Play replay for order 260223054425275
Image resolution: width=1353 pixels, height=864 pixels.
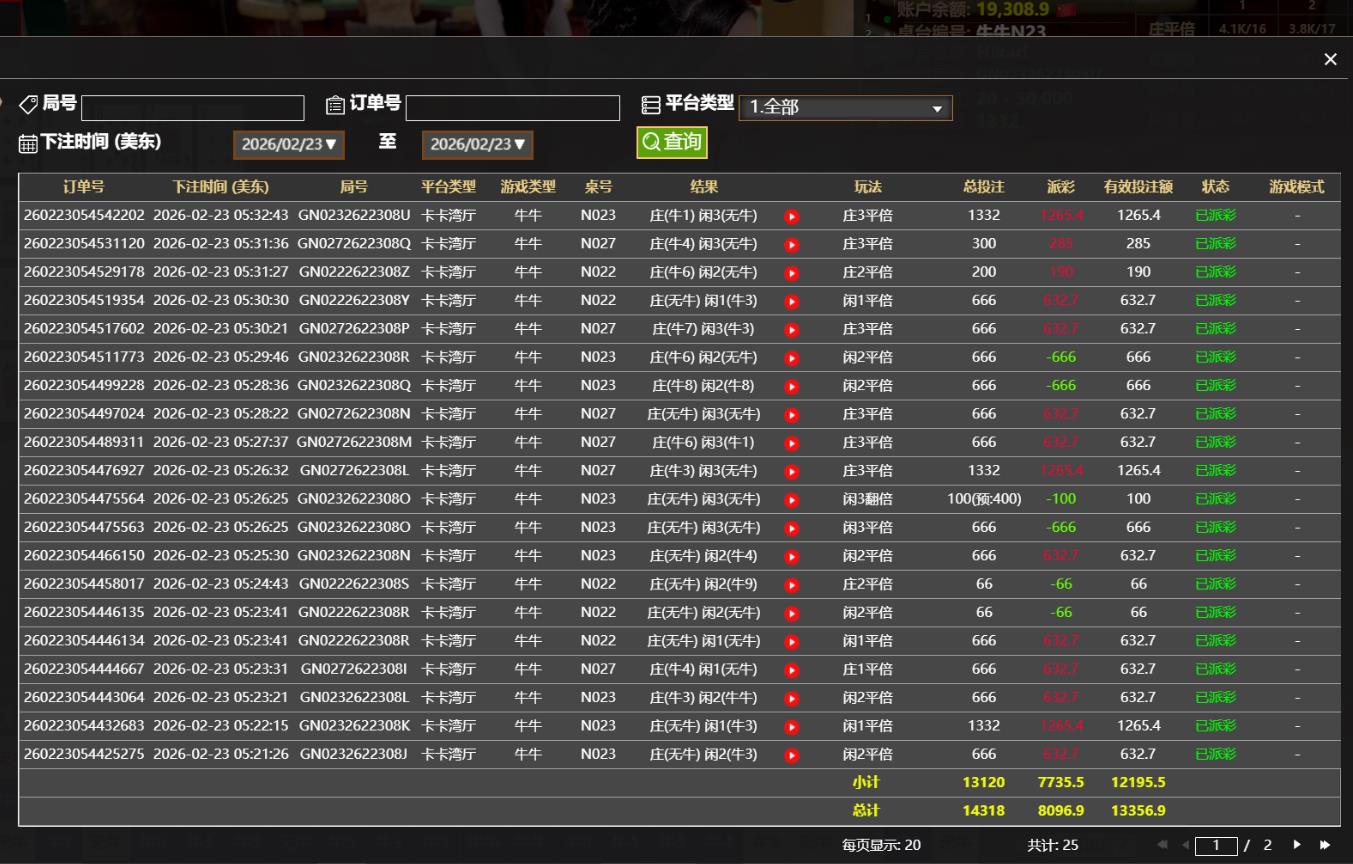pyautogui.click(x=792, y=756)
